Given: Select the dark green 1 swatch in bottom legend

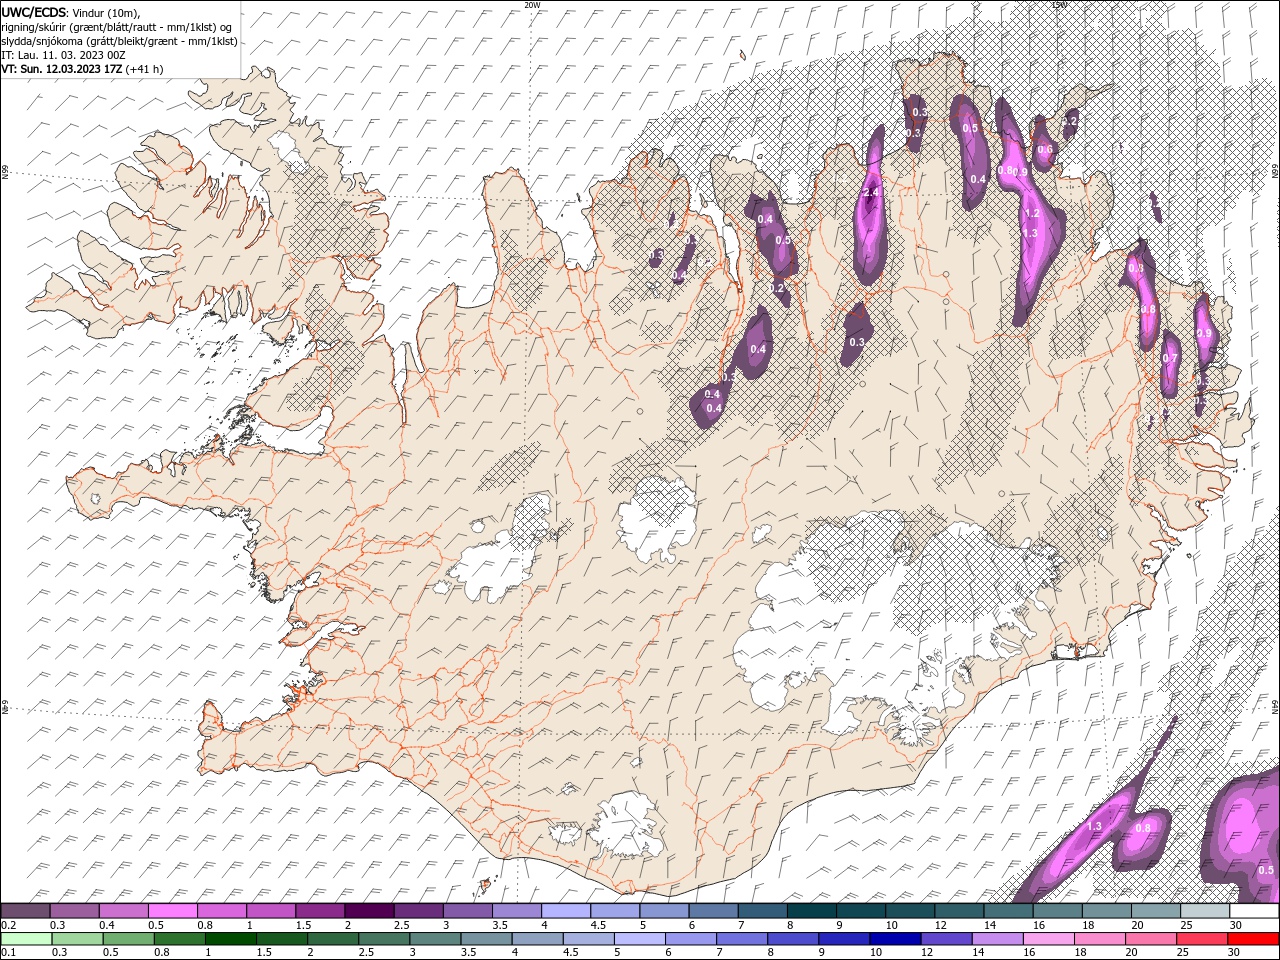Looking at the screenshot, I should point(230,938).
